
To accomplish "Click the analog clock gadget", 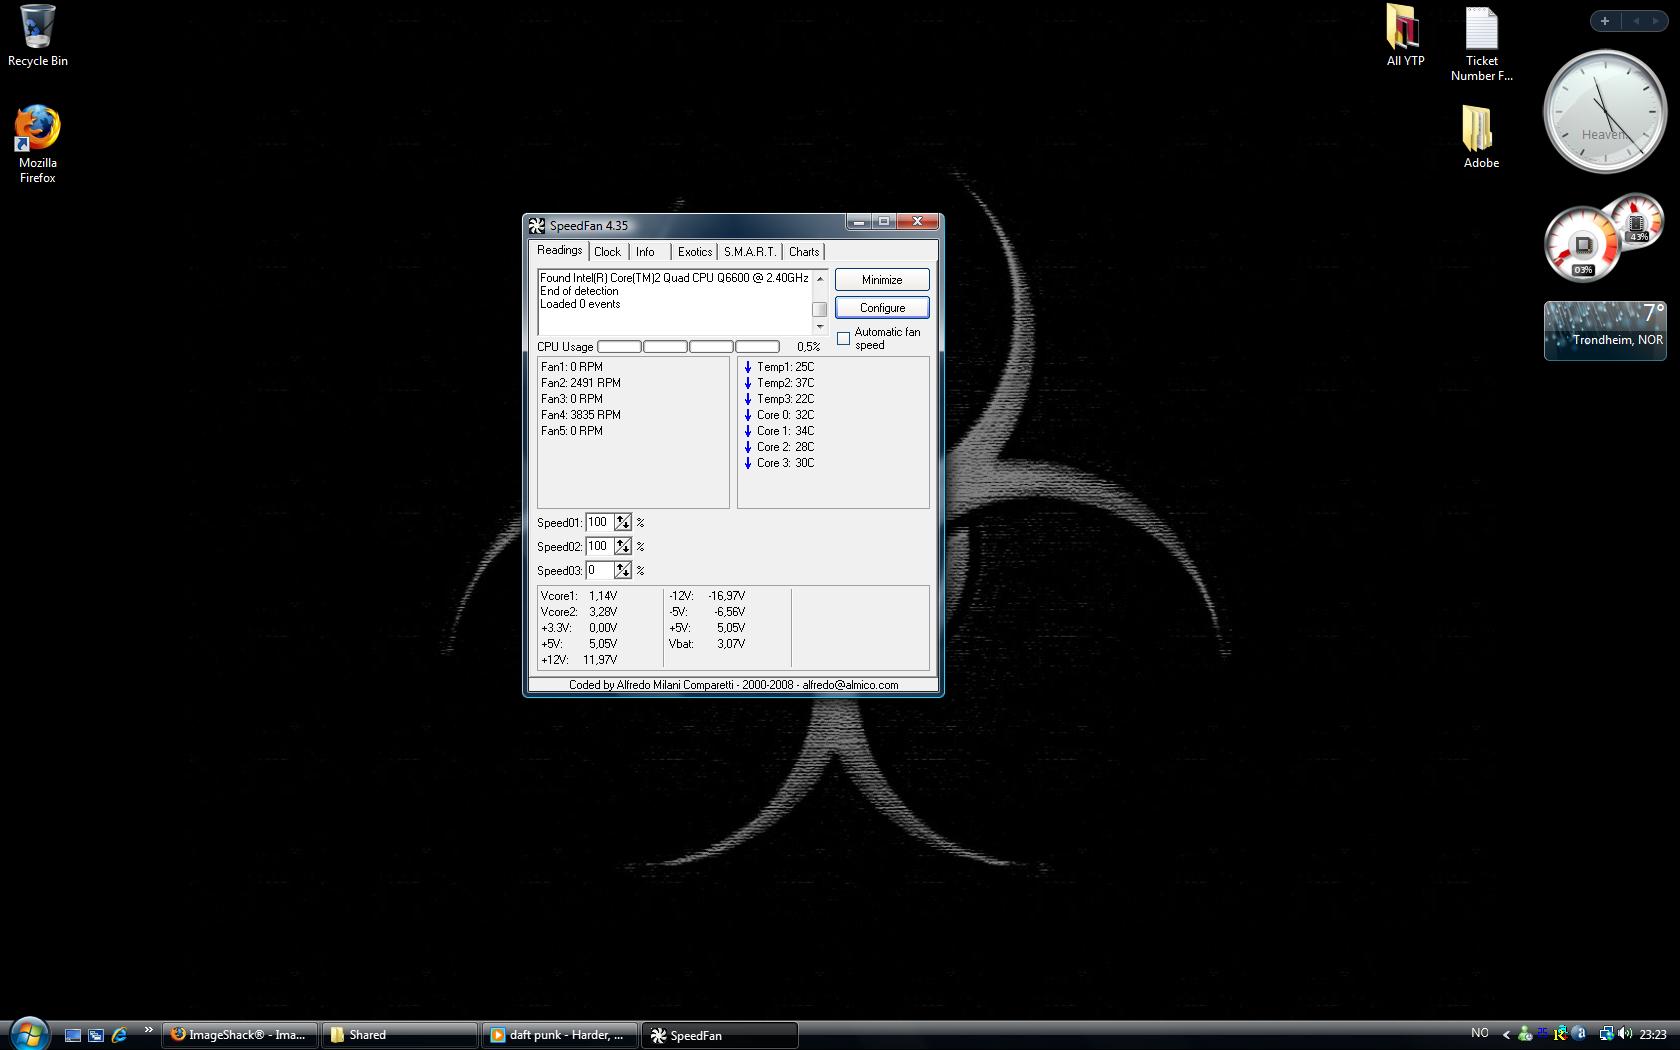I will coord(1605,112).
